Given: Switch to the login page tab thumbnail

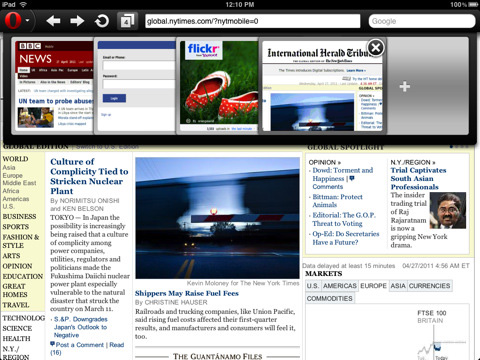Looking at the screenshot, I should (x=135, y=86).
